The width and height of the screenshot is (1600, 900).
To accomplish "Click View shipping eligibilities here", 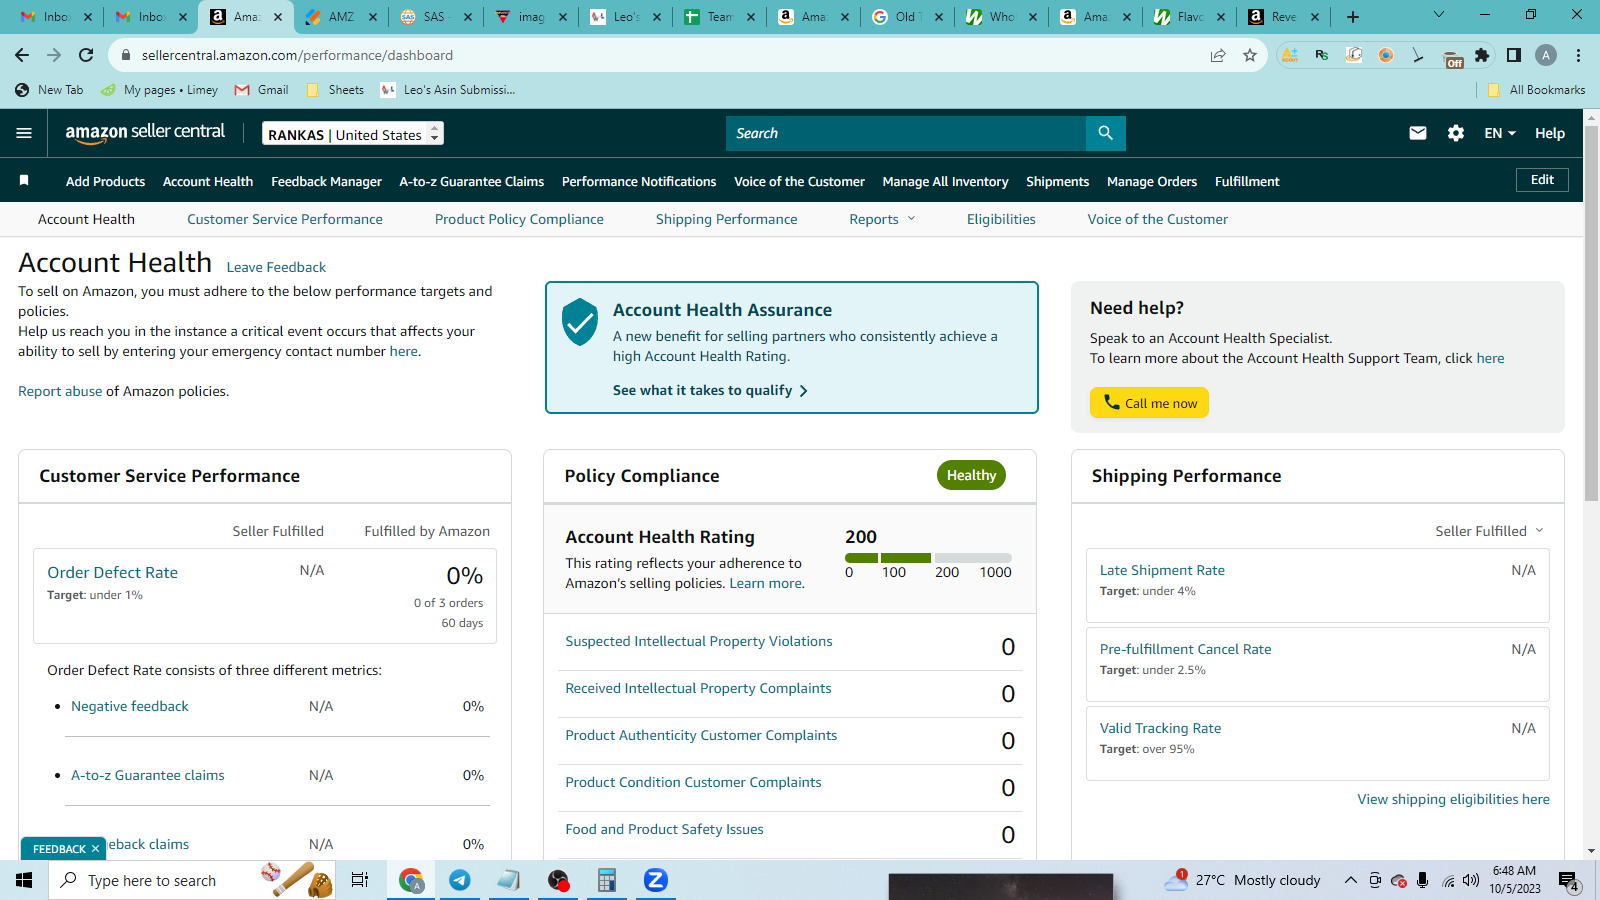I will click(1453, 799).
